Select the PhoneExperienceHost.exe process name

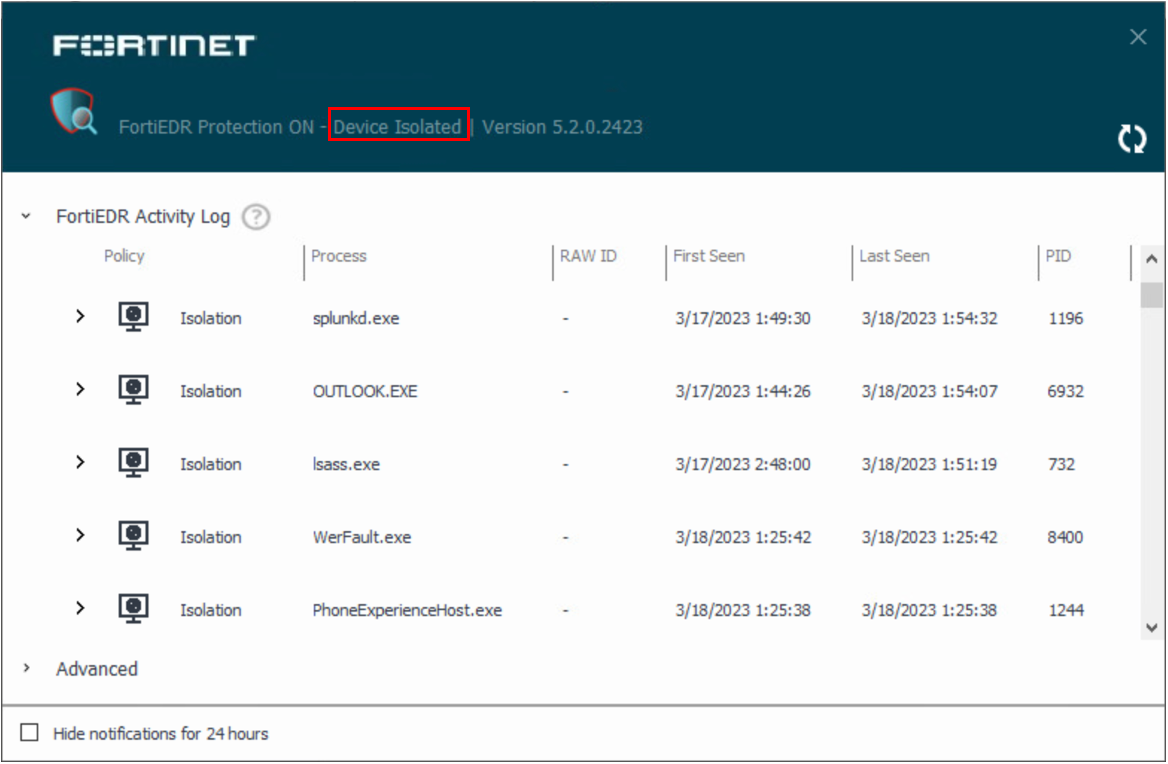[x=407, y=611]
